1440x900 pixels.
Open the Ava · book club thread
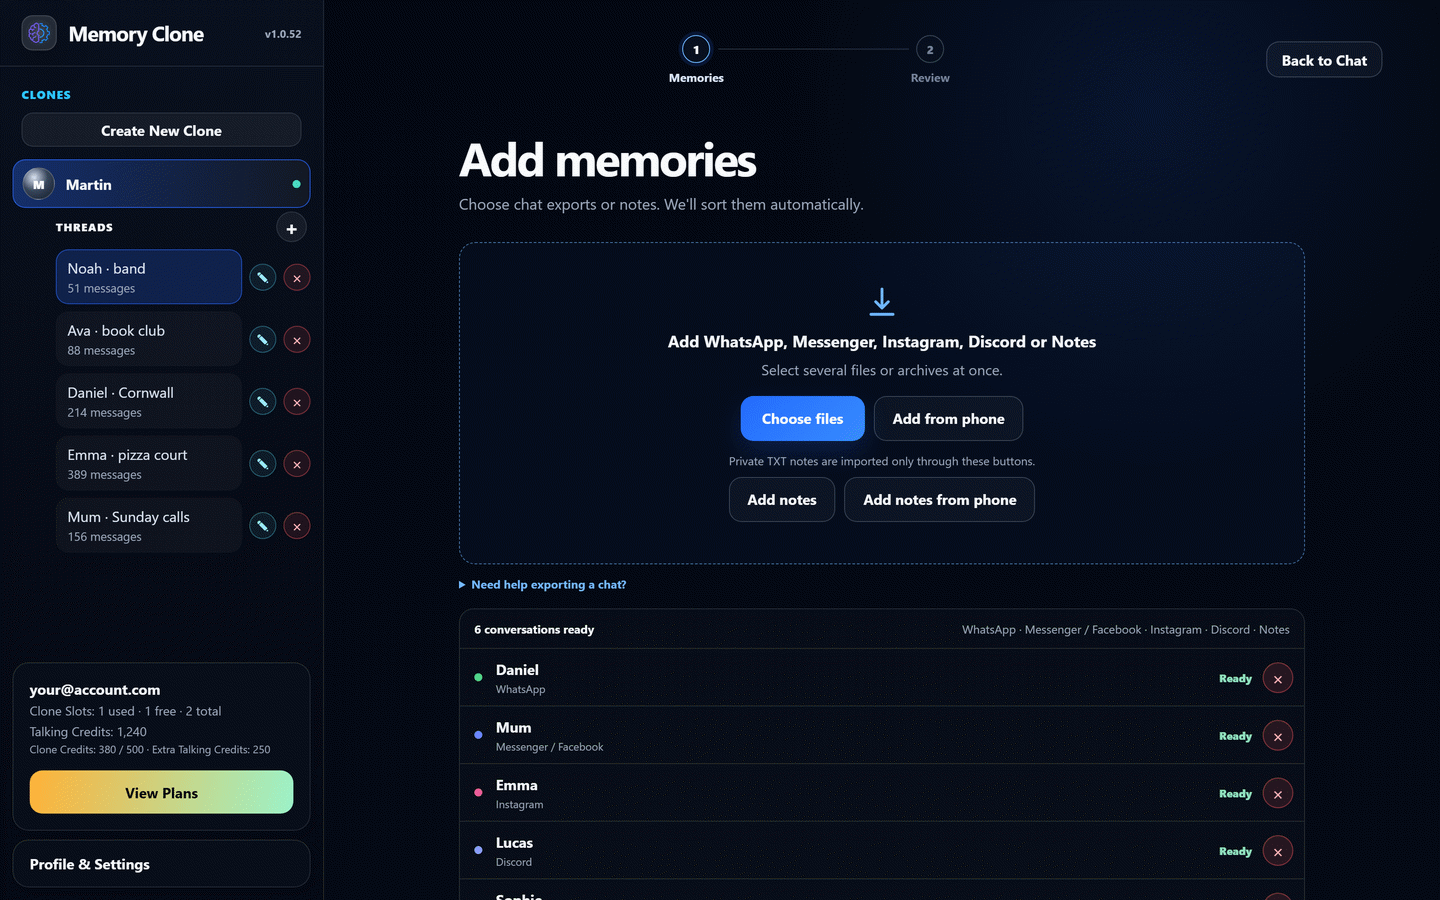pos(149,339)
